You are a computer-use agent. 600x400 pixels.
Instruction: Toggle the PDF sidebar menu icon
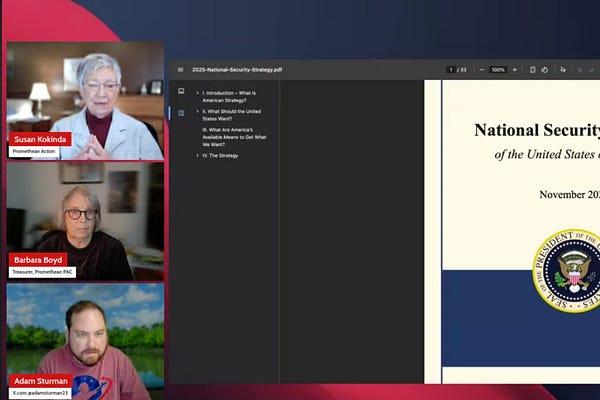[x=181, y=70]
